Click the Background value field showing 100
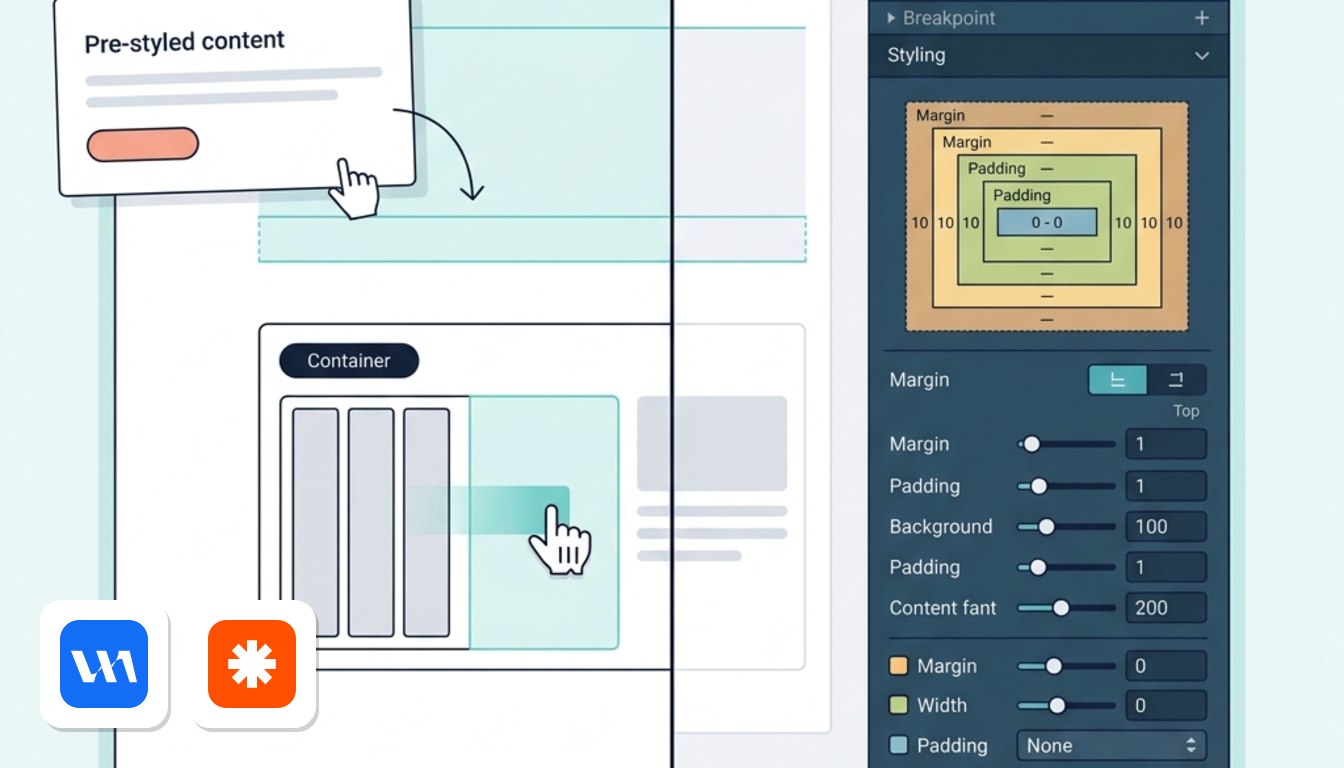This screenshot has height=768, width=1344. pos(1166,526)
